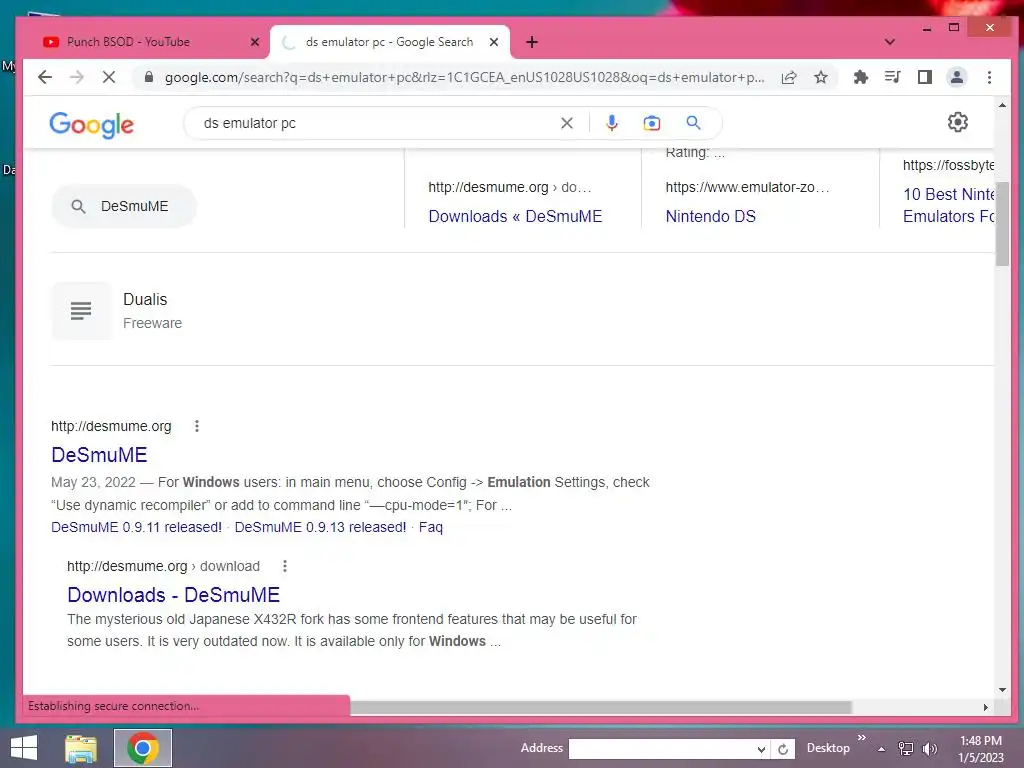This screenshot has width=1024, height=768.
Task: Click the horizontal scroll right arrow
Action: tap(985, 707)
